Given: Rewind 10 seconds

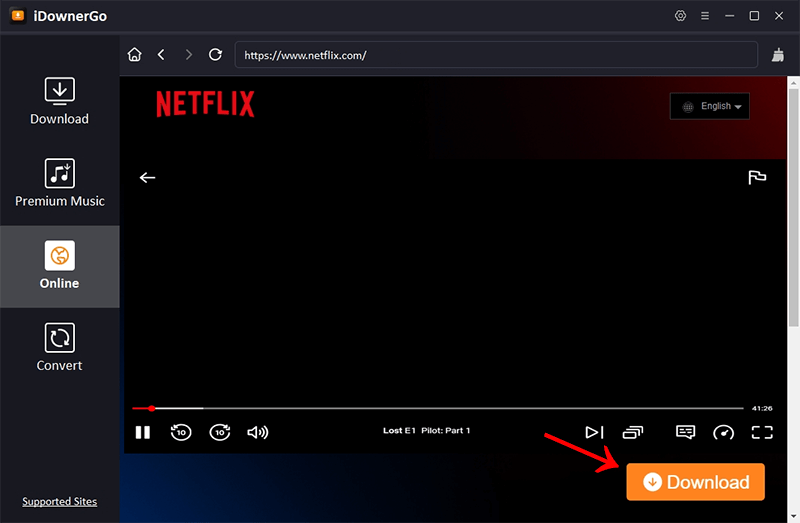Looking at the screenshot, I should (181, 432).
